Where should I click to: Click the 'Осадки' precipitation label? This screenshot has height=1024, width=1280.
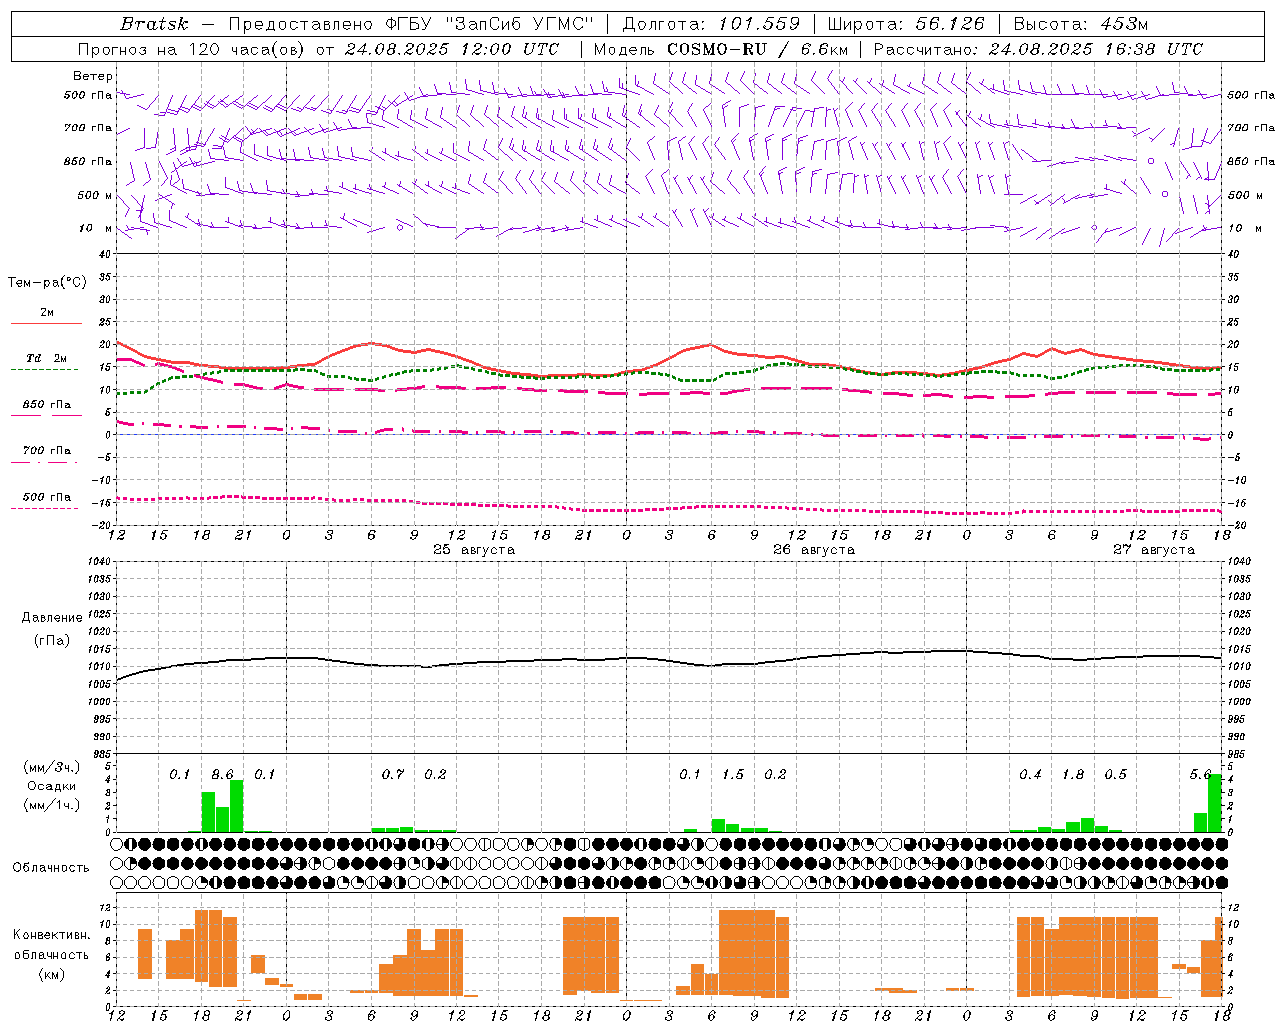click(x=51, y=786)
